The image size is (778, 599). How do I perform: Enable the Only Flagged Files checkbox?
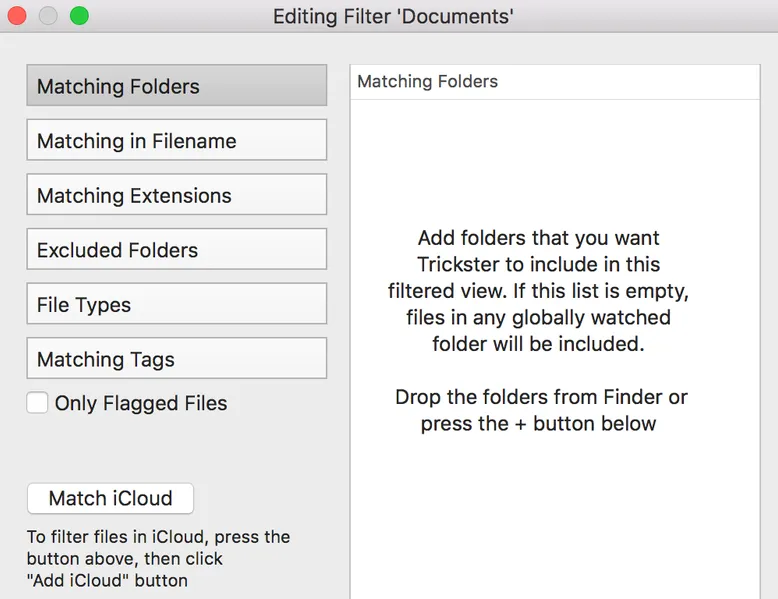(x=37, y=402)
